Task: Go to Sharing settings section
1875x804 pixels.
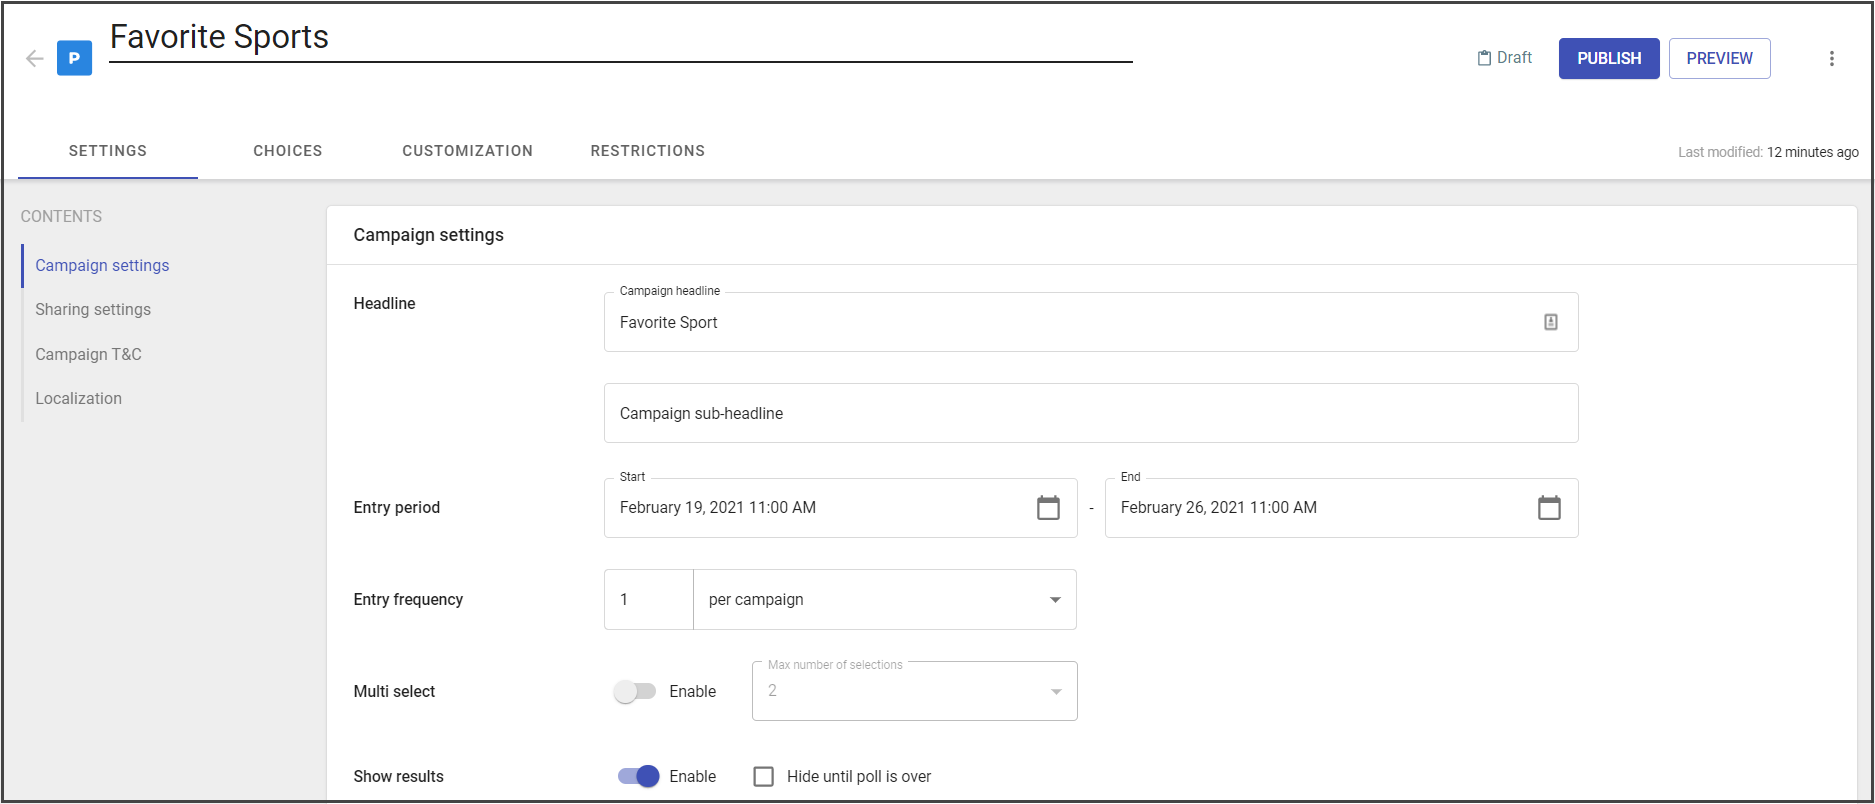Action: click(x=93, y=309)
